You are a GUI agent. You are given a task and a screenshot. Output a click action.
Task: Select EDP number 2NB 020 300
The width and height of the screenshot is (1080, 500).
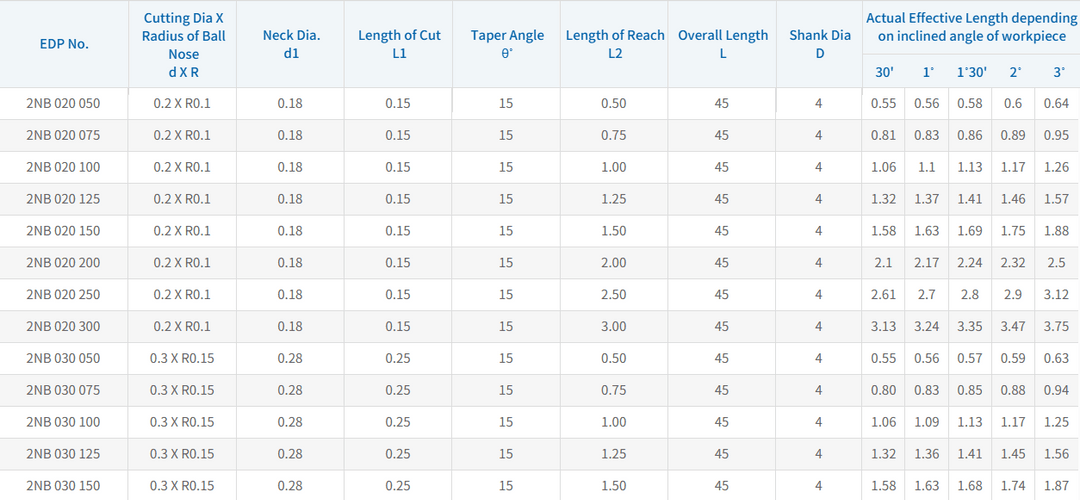click(63, 326)
